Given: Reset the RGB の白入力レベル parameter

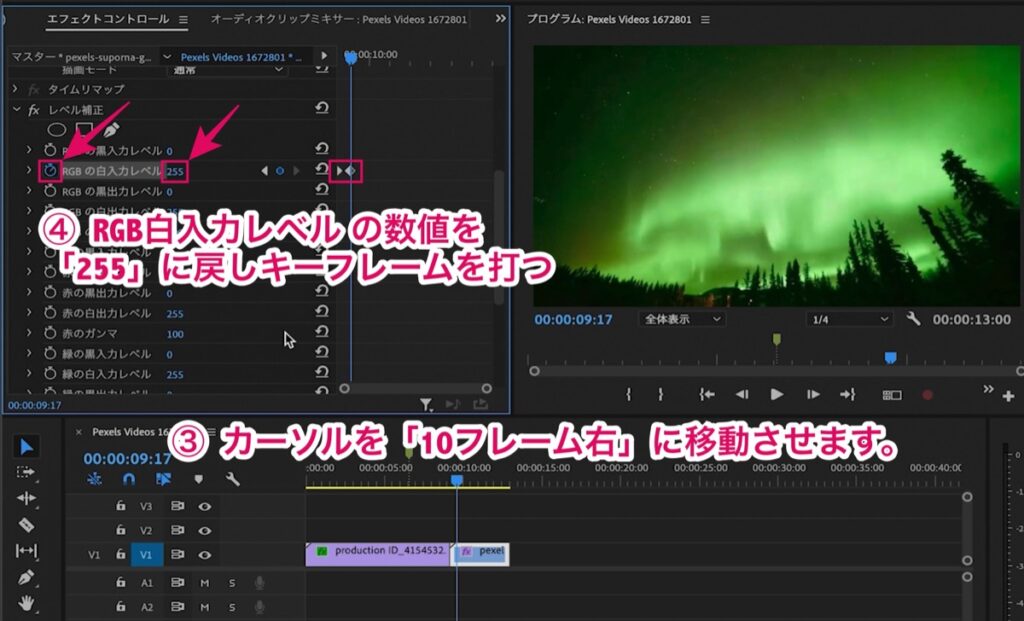Looking at the screenshot, I should click(x=321, y=169).
